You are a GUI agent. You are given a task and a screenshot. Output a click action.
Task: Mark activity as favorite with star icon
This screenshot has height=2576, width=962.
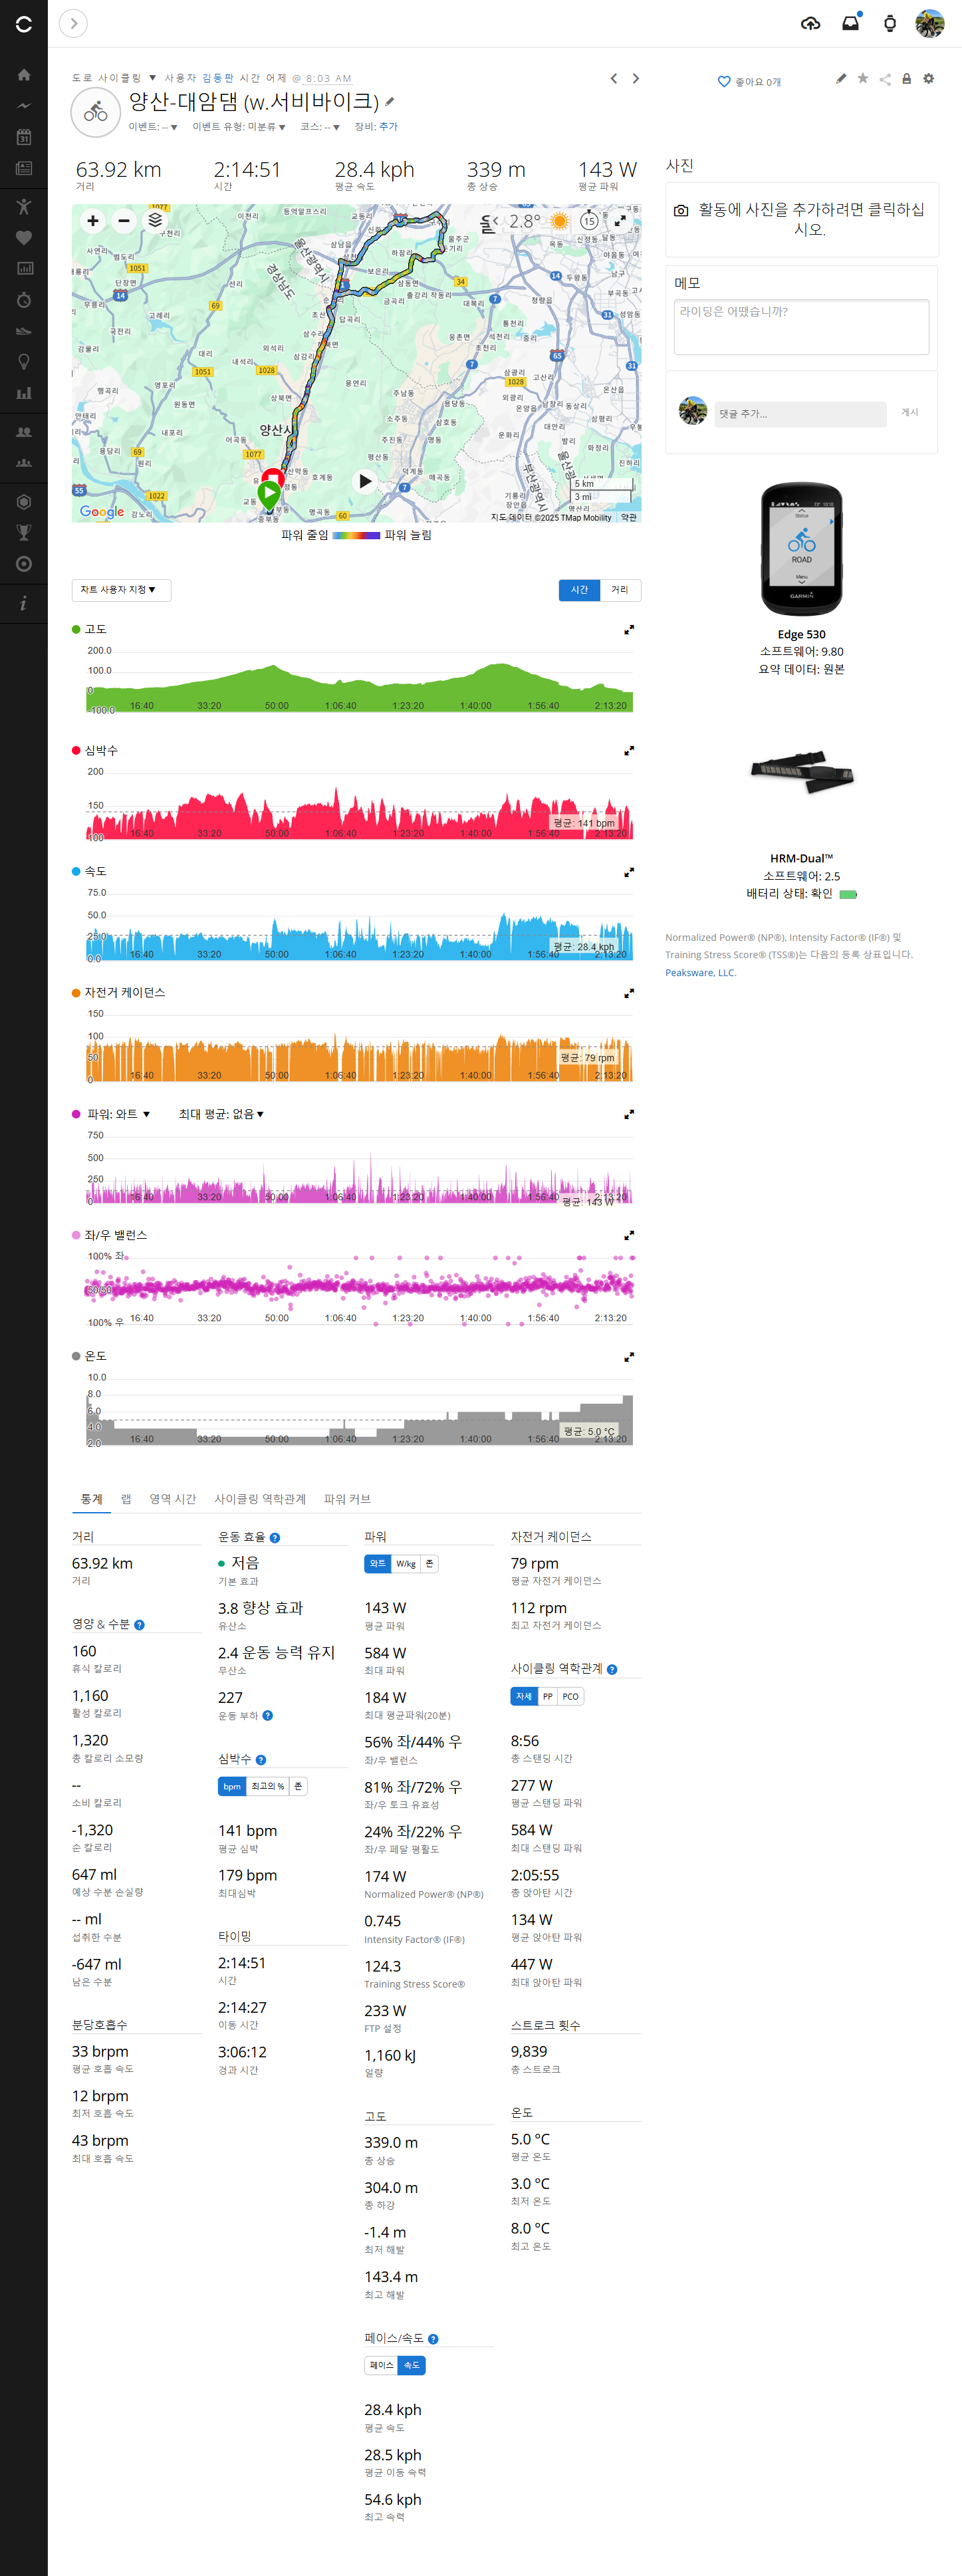863,78
